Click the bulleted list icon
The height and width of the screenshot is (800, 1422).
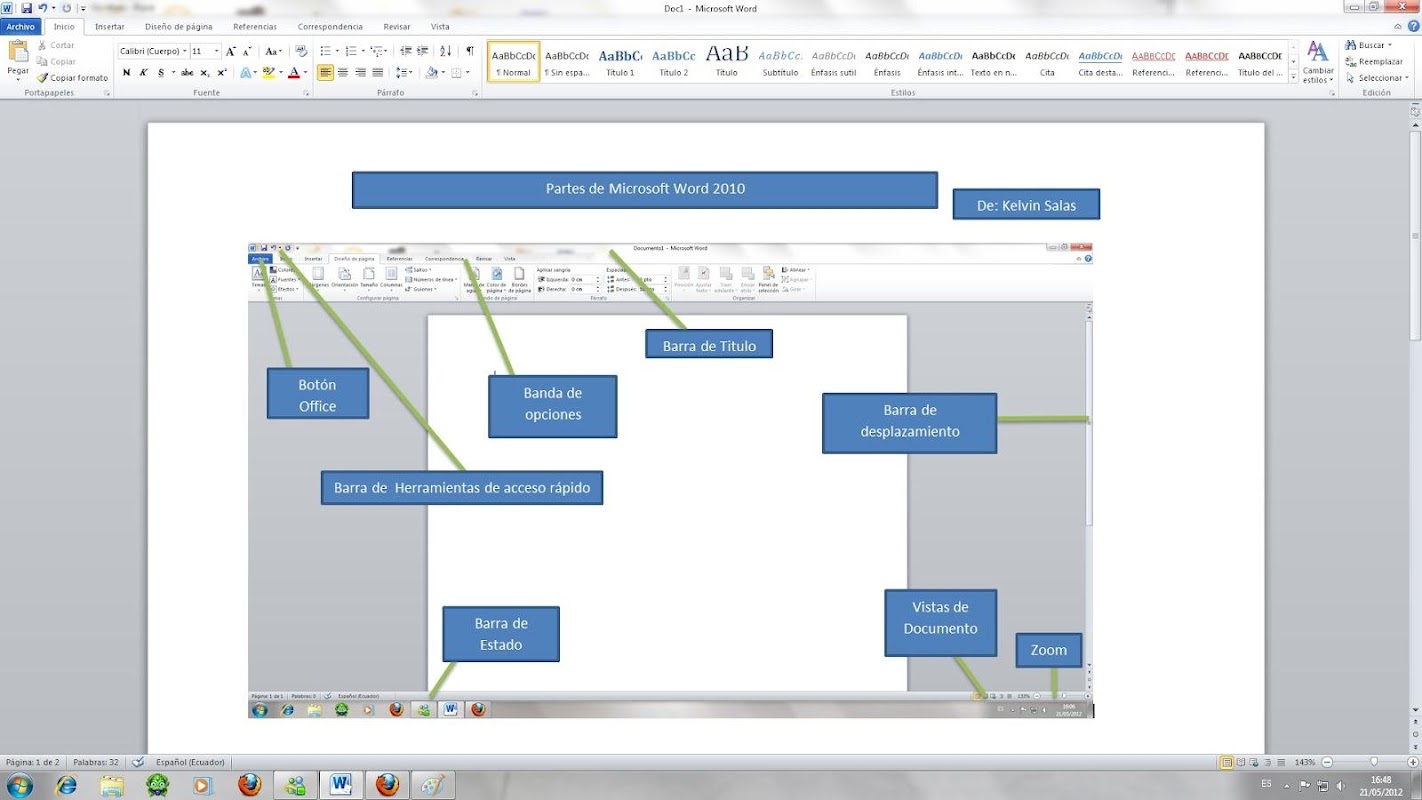324,51
